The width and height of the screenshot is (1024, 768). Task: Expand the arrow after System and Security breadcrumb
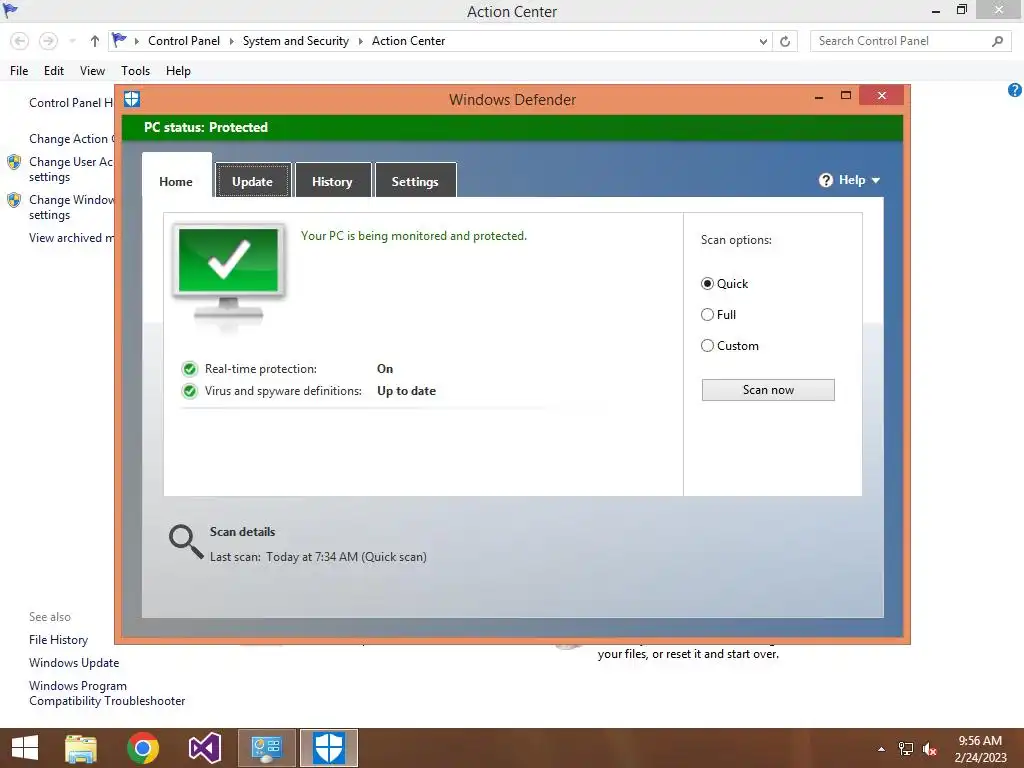coord(360,41)
